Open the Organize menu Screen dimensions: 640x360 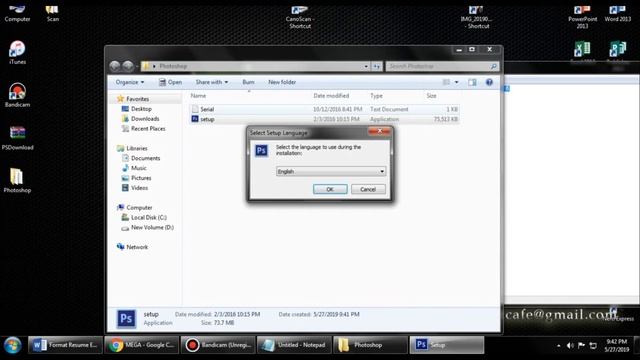(x=129, y=82)
